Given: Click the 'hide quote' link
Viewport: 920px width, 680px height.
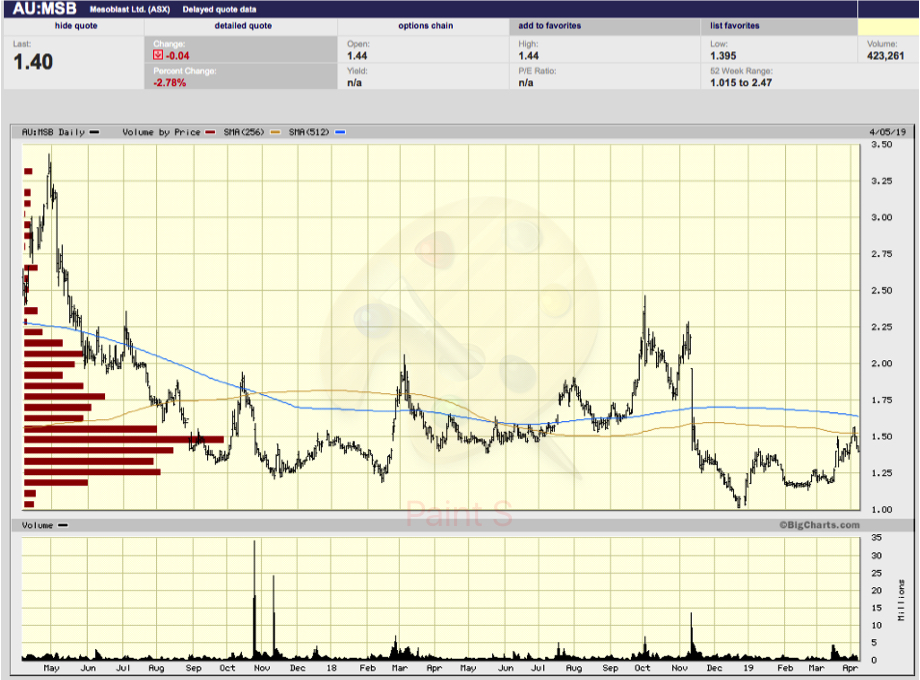Looking at the screenshot, I should 76,26.
